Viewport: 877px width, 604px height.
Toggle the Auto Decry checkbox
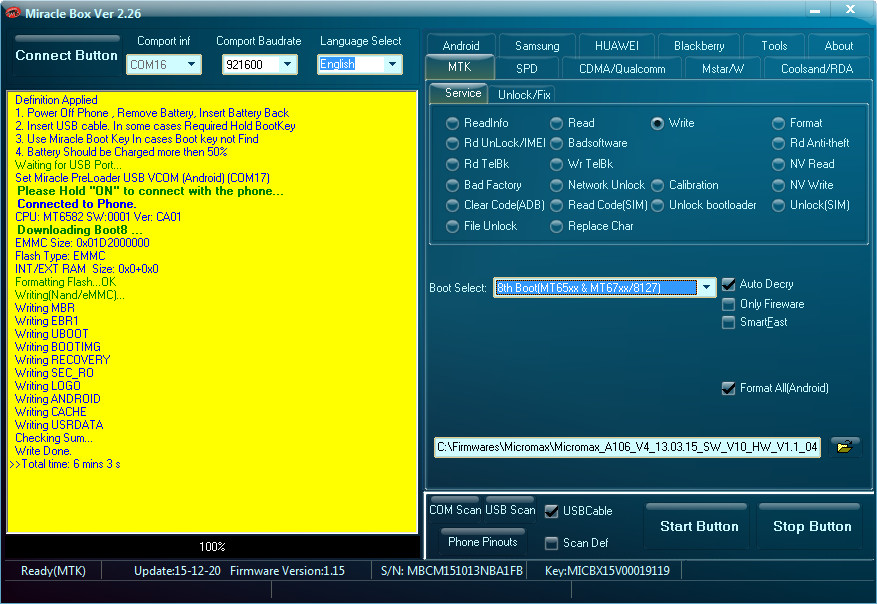[x=728, y=284]
